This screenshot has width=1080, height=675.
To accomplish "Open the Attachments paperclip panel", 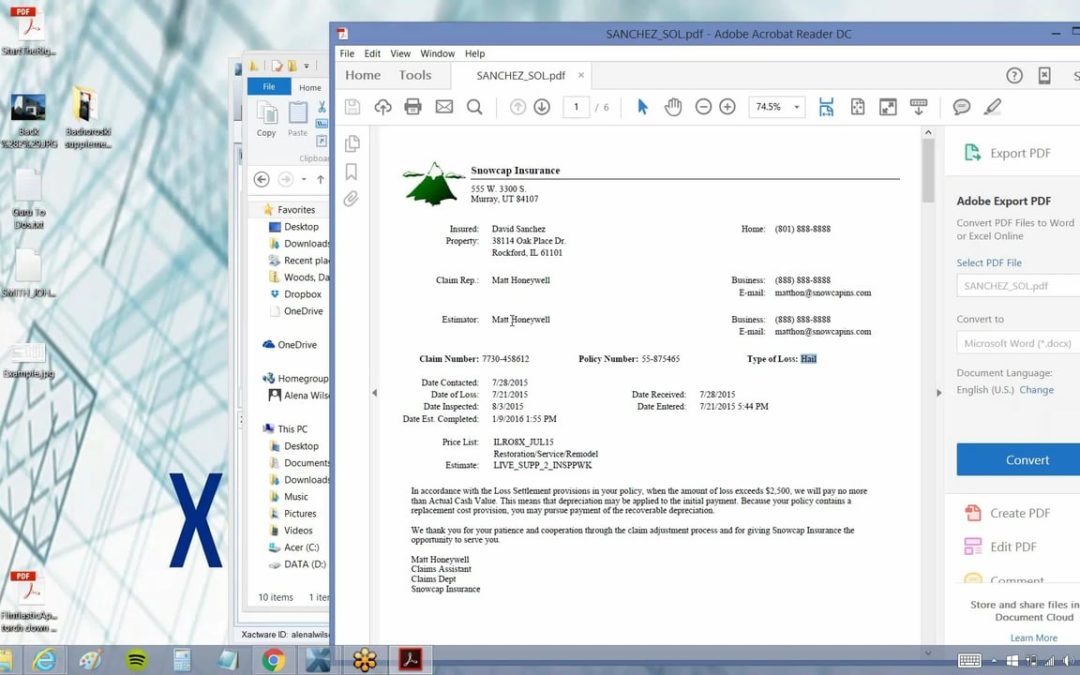I will (x=352, y=199).
